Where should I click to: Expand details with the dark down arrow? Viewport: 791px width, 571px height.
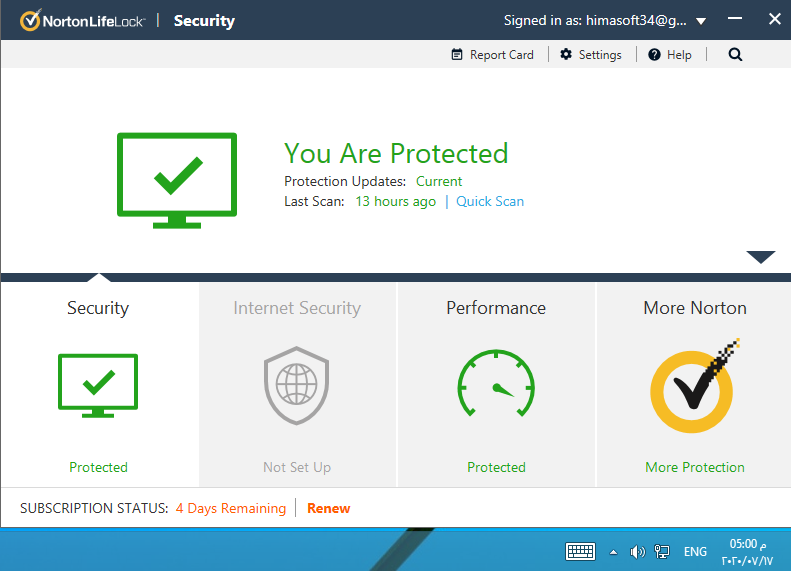(761, 257)
